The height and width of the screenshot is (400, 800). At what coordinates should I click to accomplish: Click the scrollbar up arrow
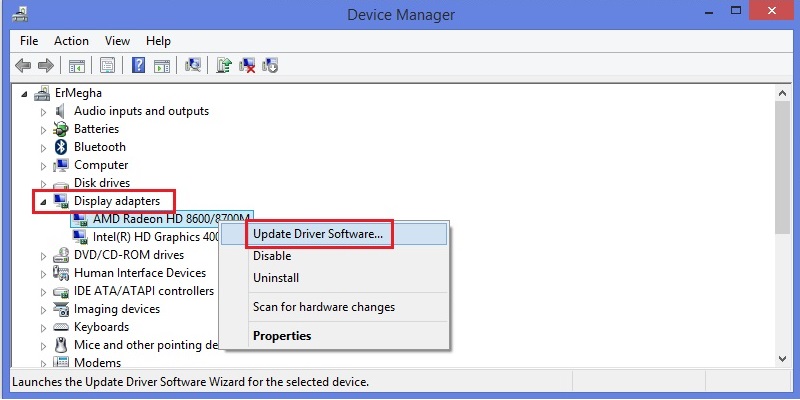782,92
